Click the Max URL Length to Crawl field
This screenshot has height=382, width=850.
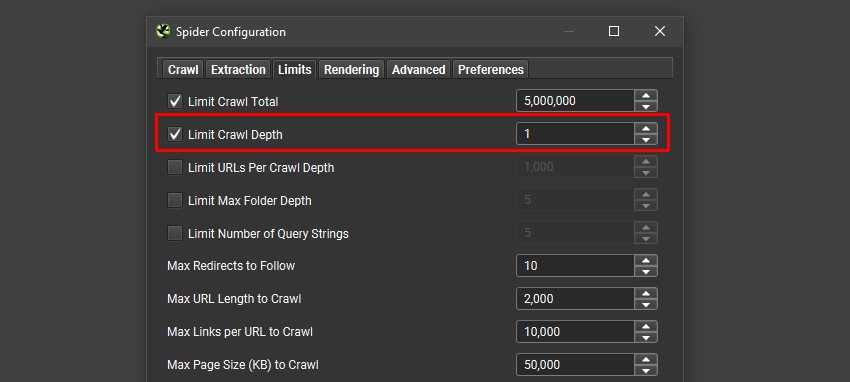[x=575, y=299]
